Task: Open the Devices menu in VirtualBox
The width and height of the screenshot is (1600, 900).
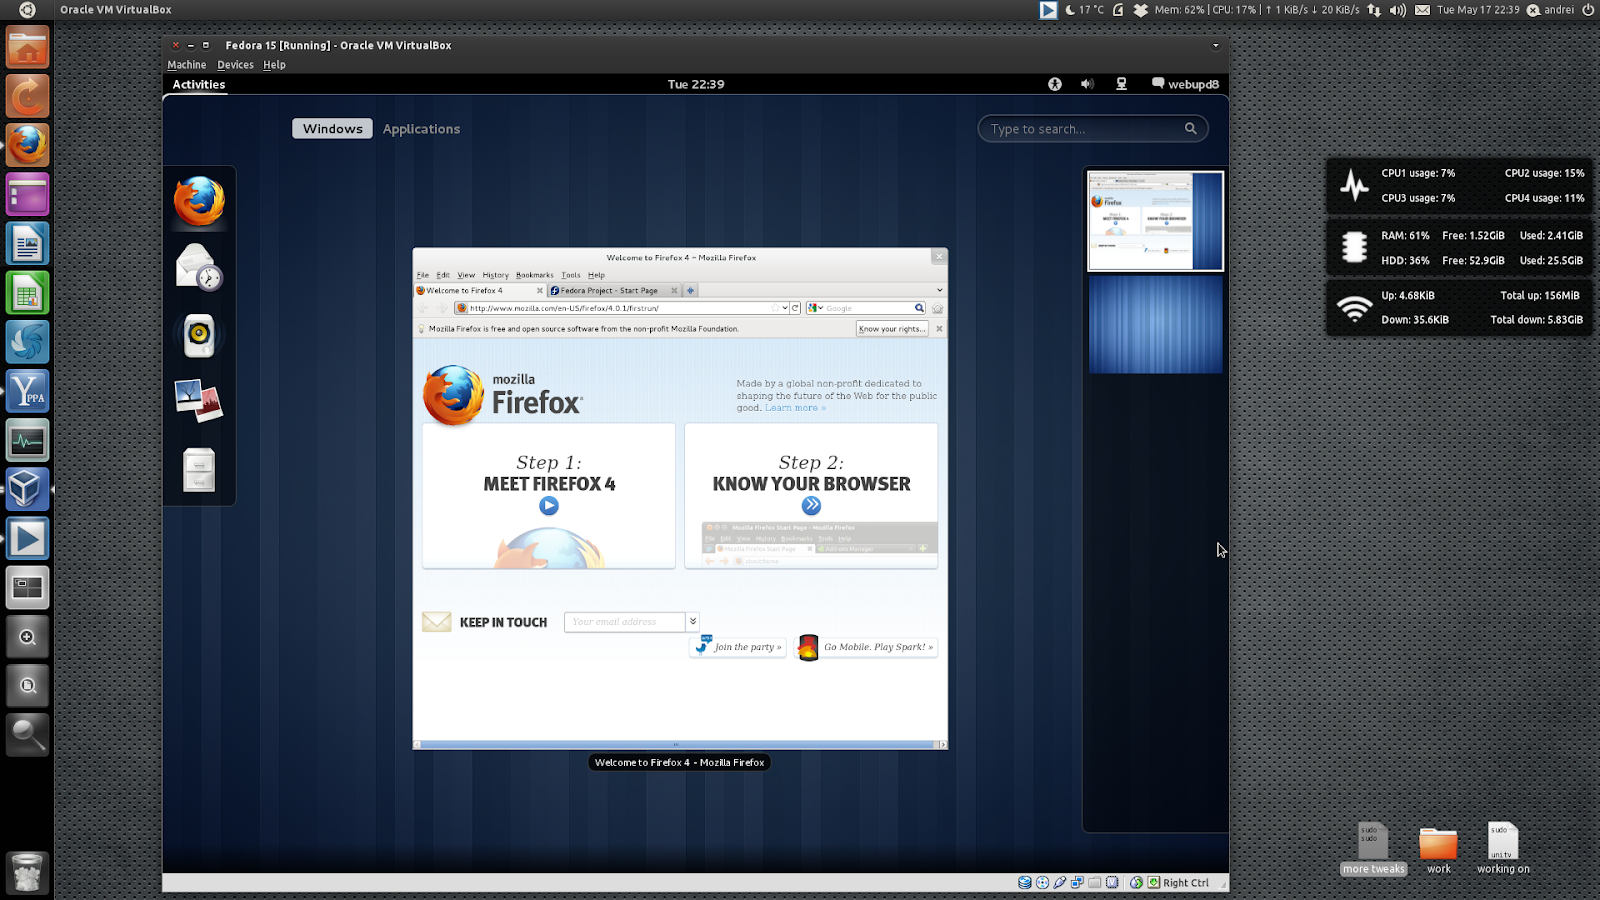Action: [x=235, y=65]
